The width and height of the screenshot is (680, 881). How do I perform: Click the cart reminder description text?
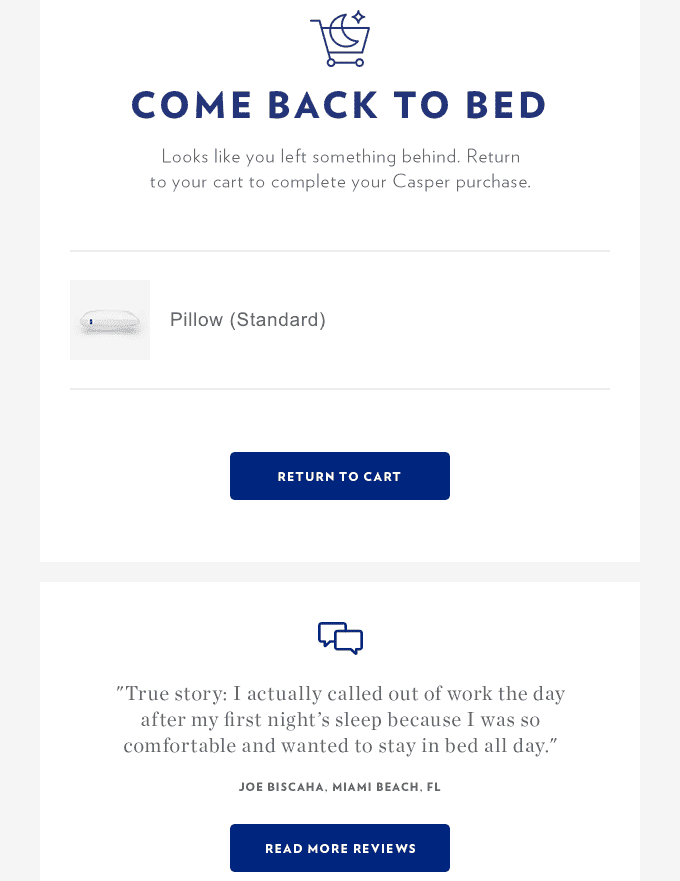[340, 169]
